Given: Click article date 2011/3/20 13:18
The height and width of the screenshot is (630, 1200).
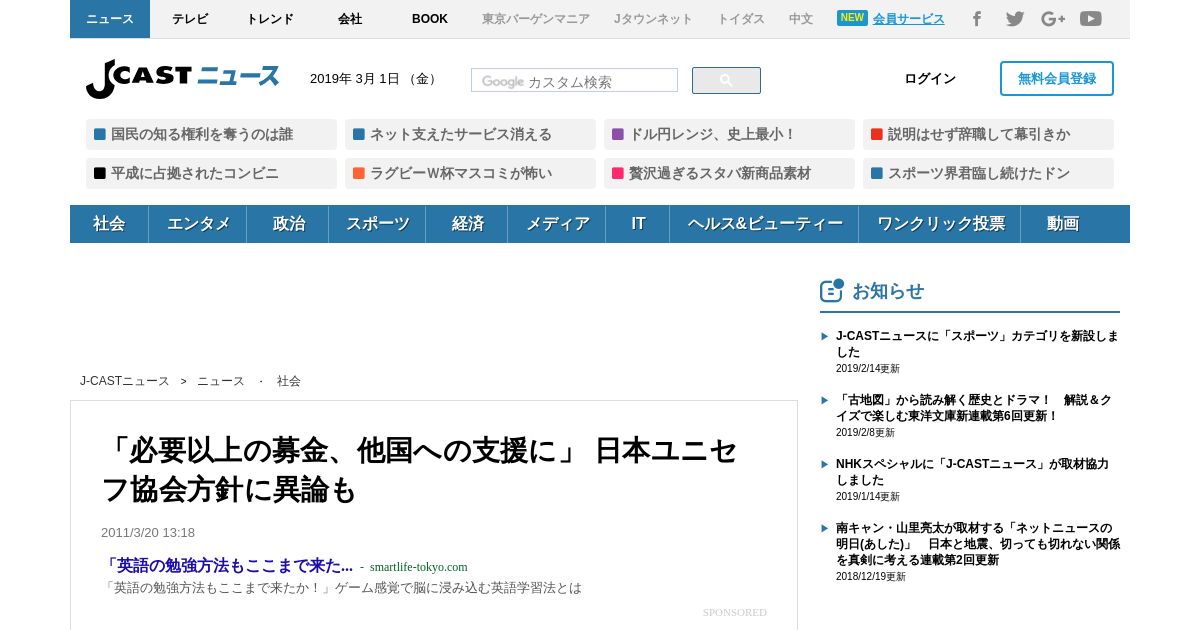Looking at the screenshot, I should pyautogui.click(x=148, y=533).
